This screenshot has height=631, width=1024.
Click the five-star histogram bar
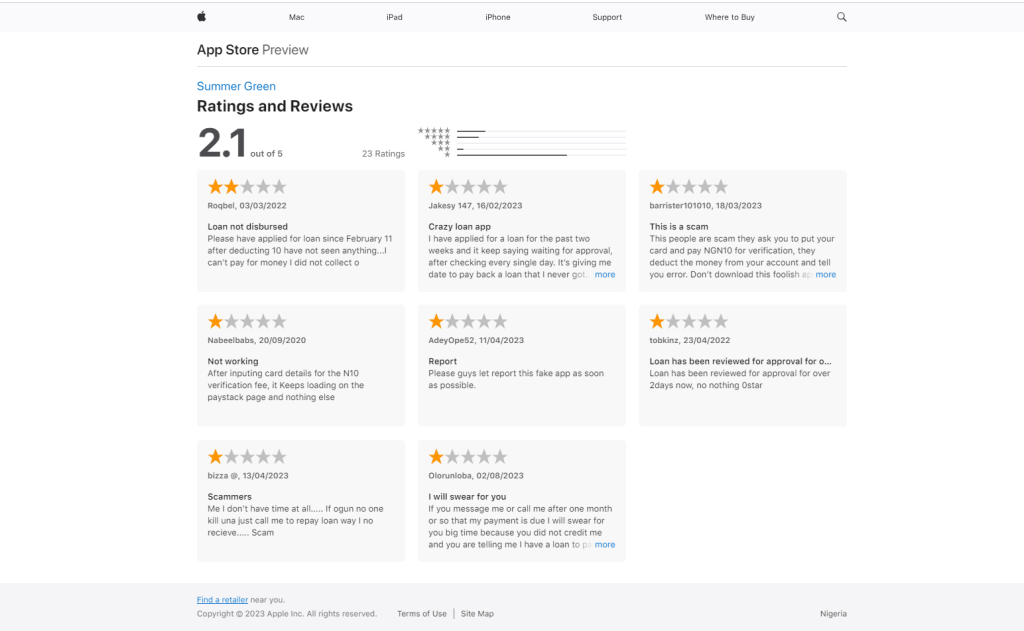click(541, 131)
